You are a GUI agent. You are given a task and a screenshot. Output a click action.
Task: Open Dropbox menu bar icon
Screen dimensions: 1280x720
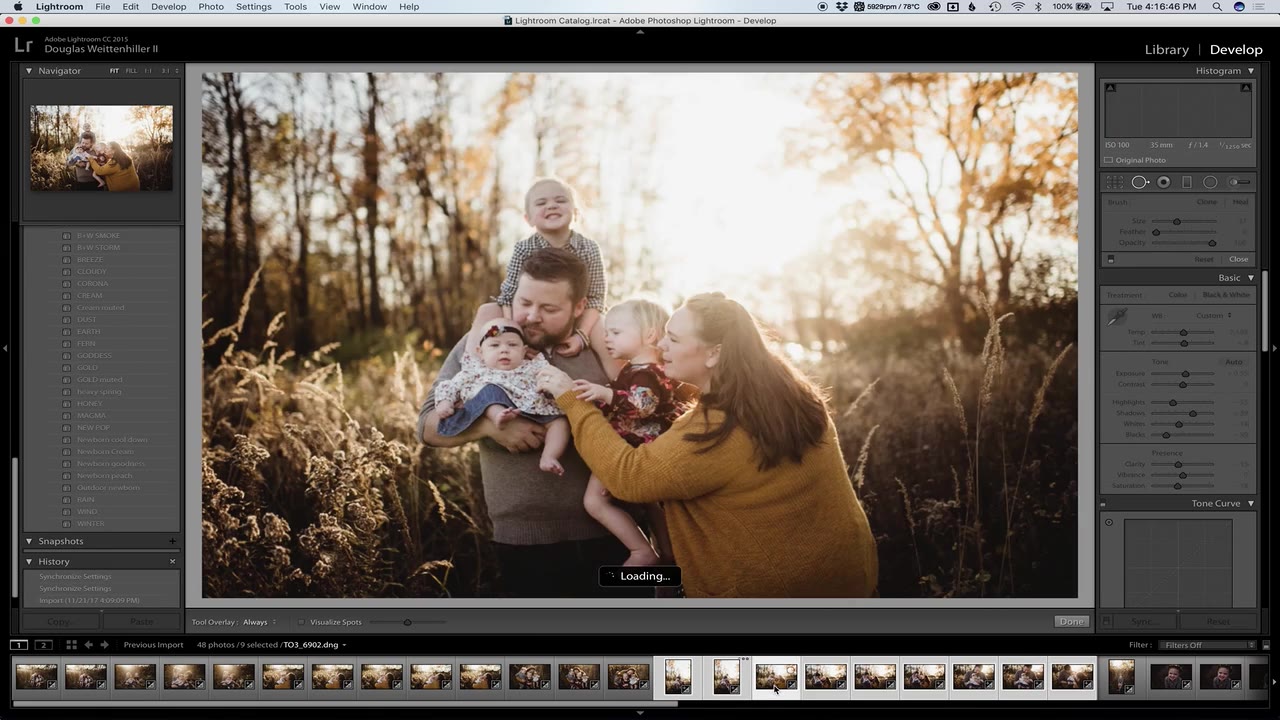click(843, 7)
